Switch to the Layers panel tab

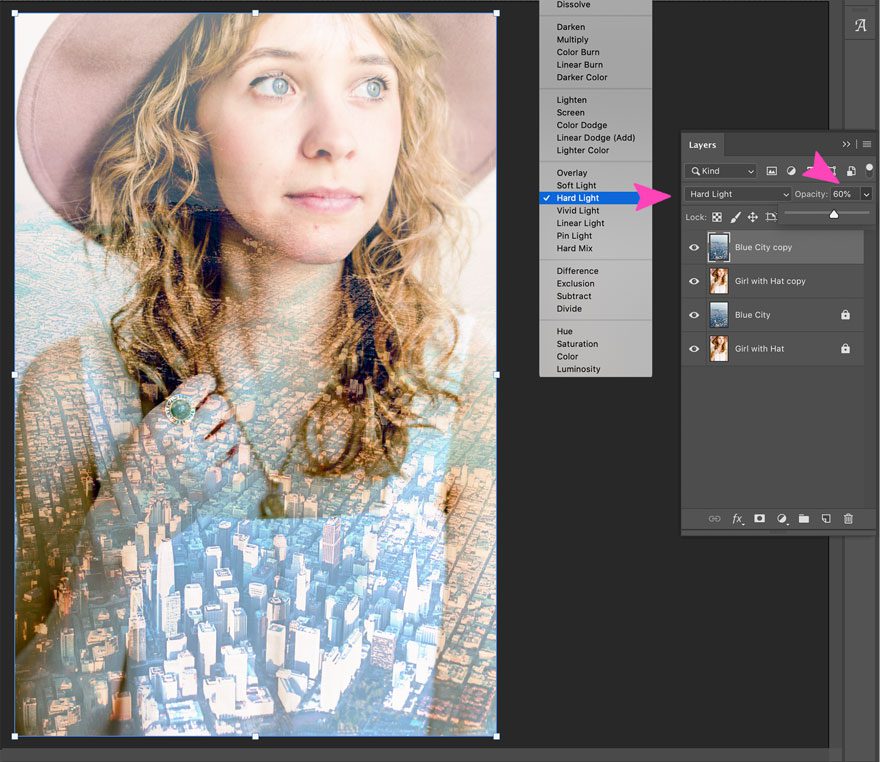[x=702, y=144]
